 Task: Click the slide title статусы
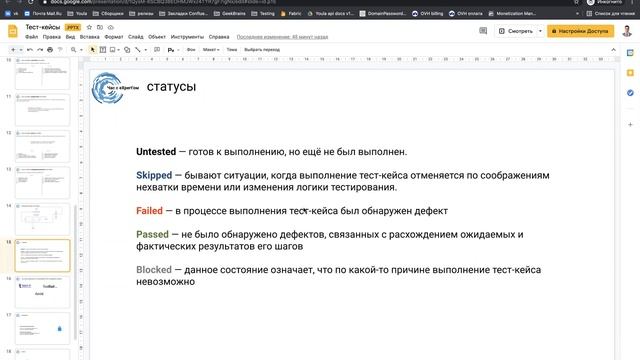coord(171,87)
